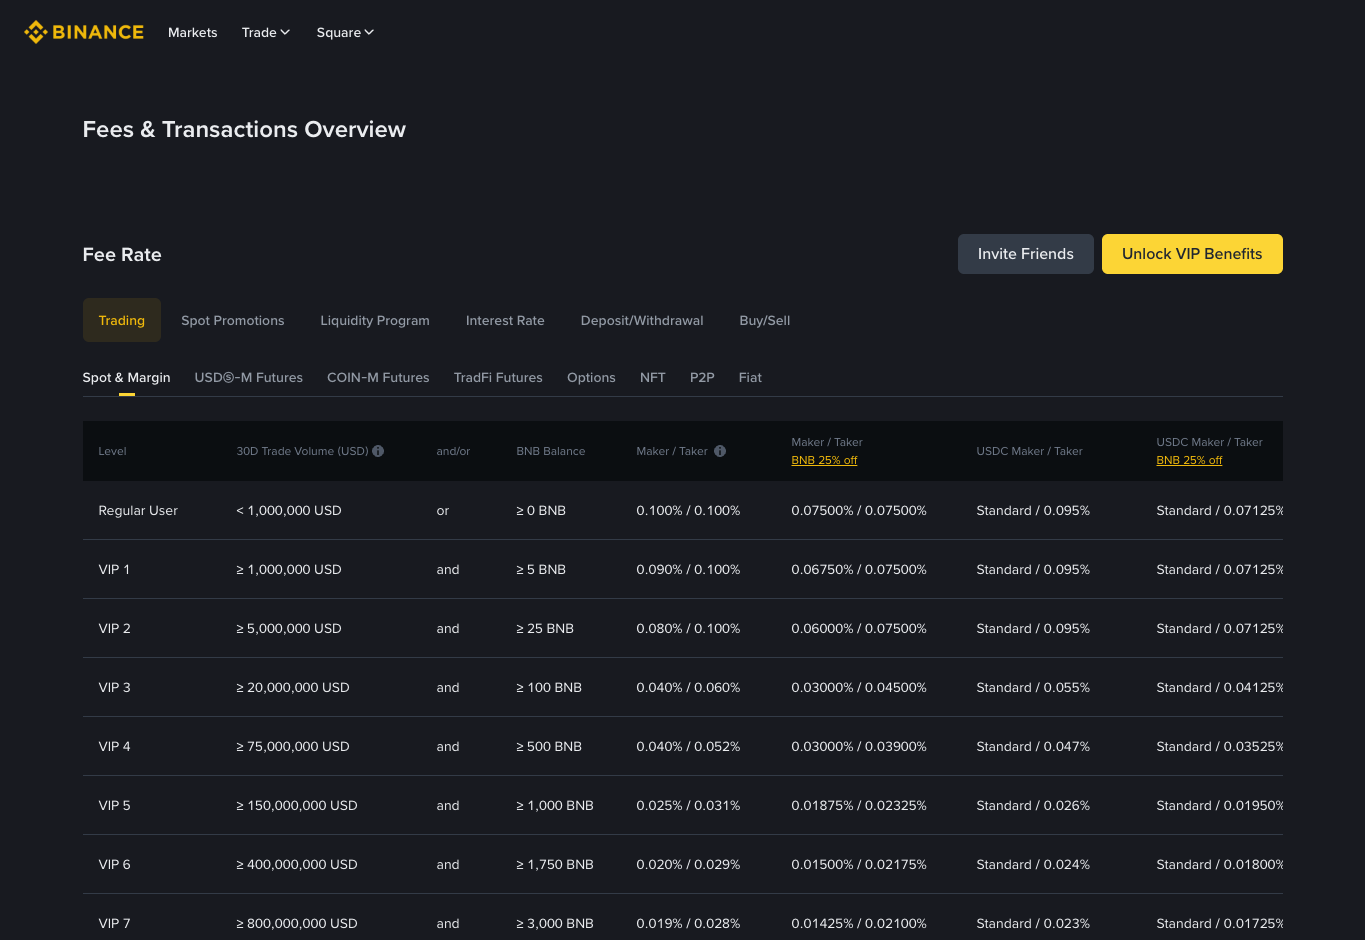Image resolution: width=1365 pixels, height=940 pixels.
Task: Click the VIP 4 row label
Action: [114, 747]
